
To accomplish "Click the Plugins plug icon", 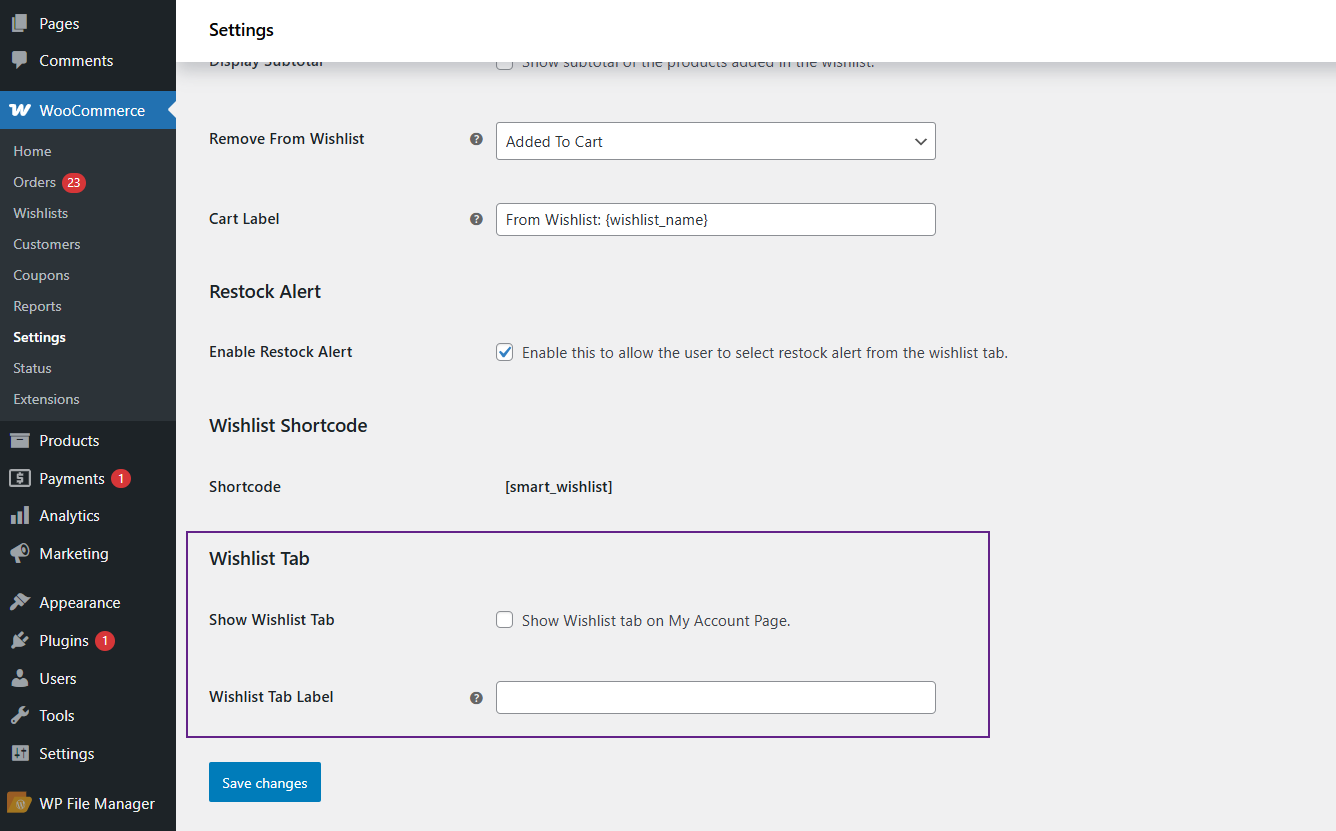I will tap(20, 641).
